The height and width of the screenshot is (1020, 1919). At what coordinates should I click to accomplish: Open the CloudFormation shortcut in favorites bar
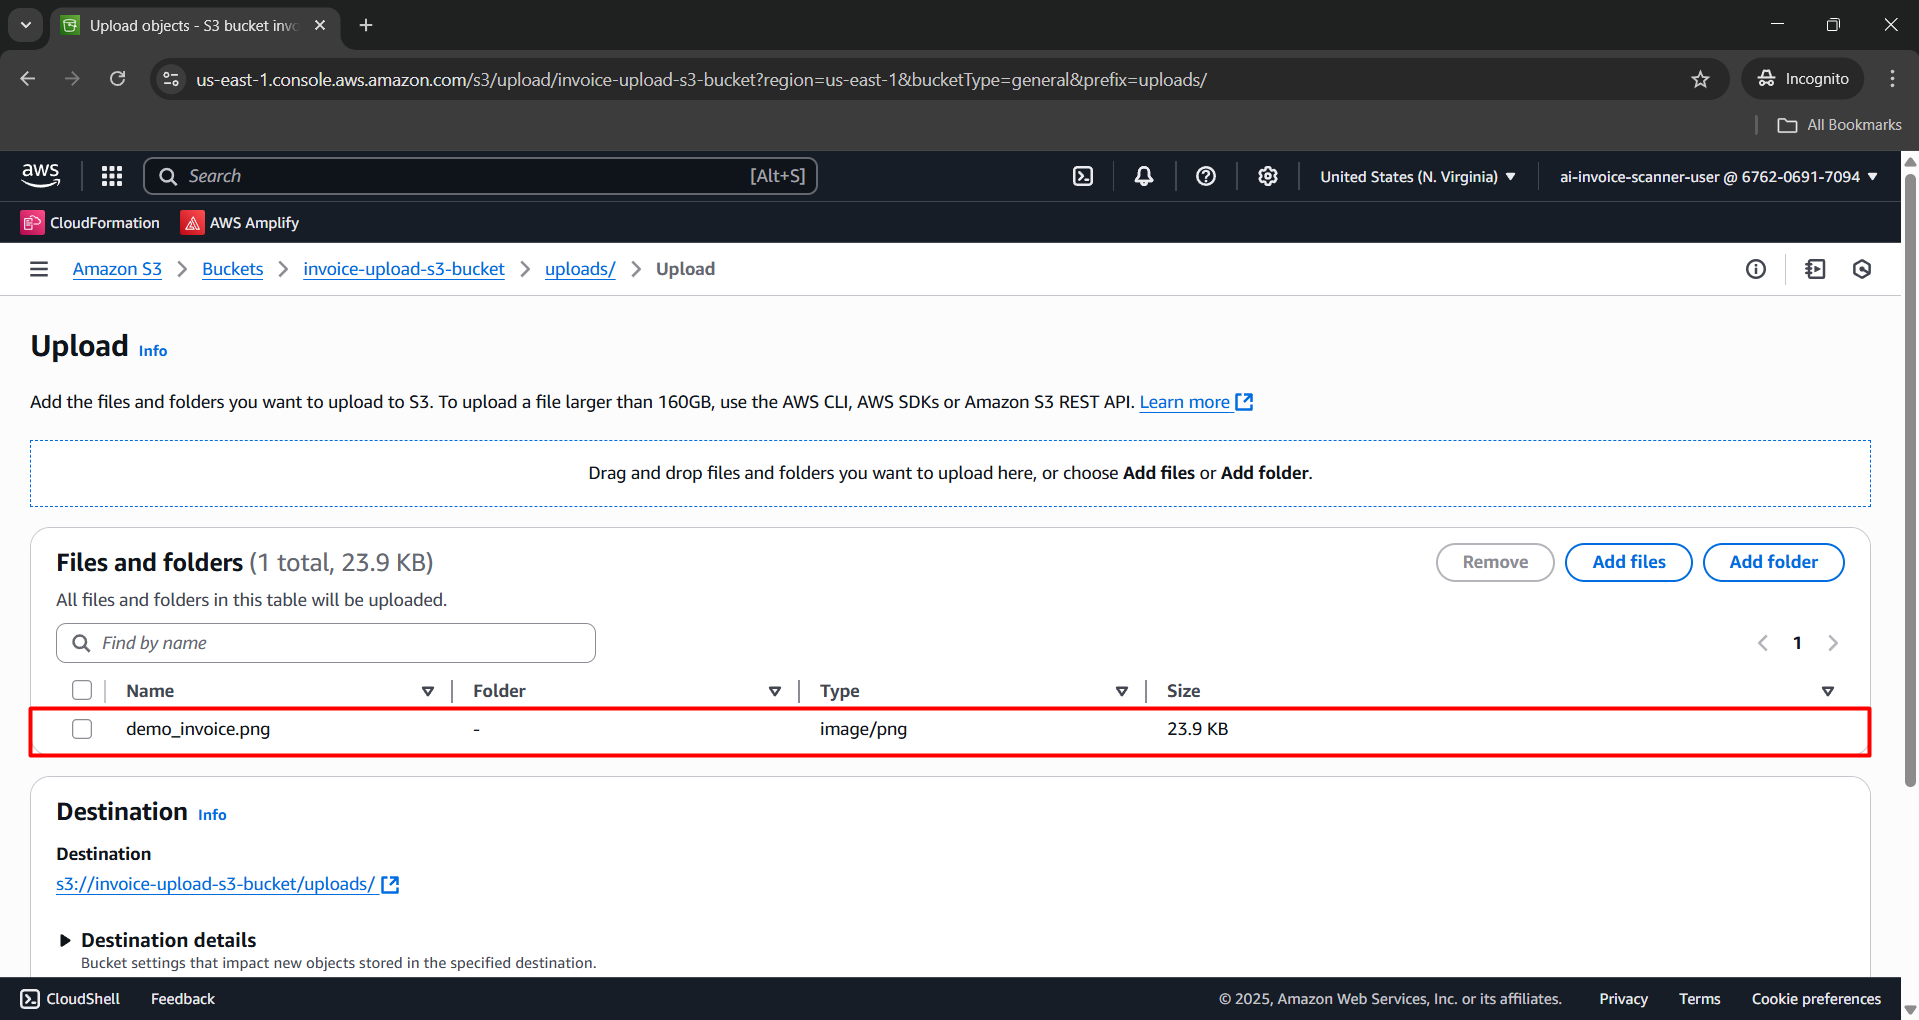[91, 223]
